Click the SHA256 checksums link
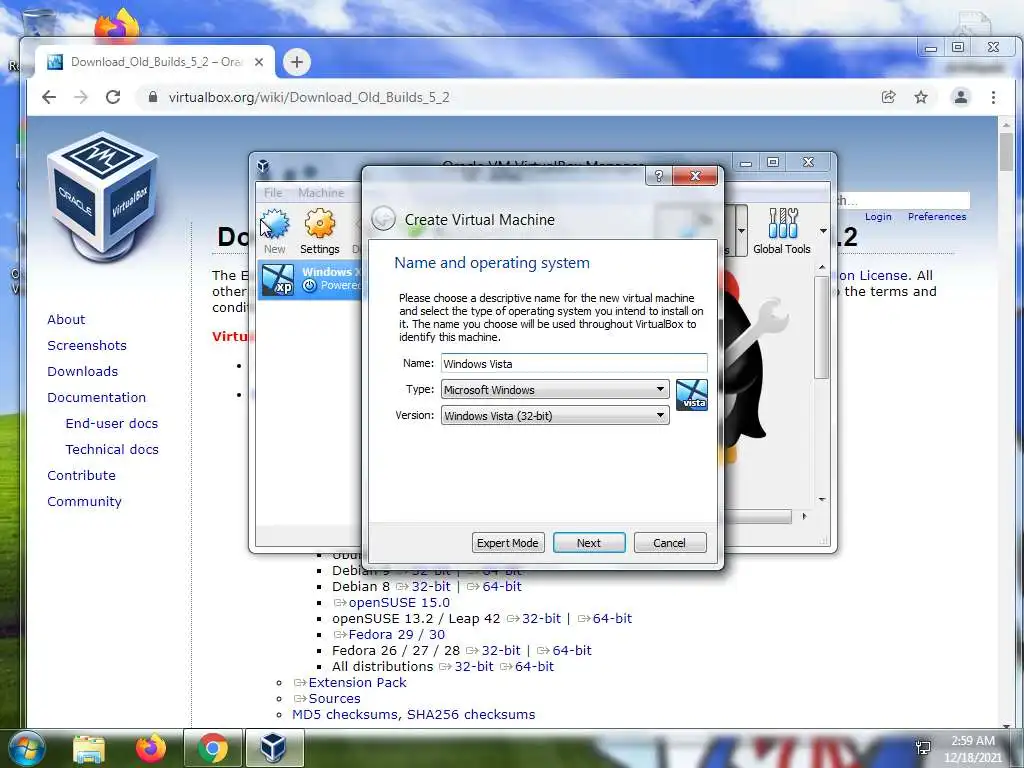 [471, 714]
